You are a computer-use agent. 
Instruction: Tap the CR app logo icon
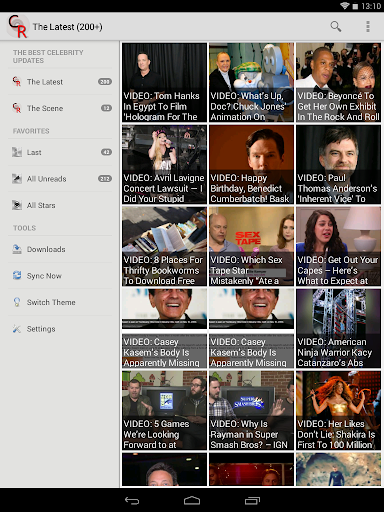[17, 26]
